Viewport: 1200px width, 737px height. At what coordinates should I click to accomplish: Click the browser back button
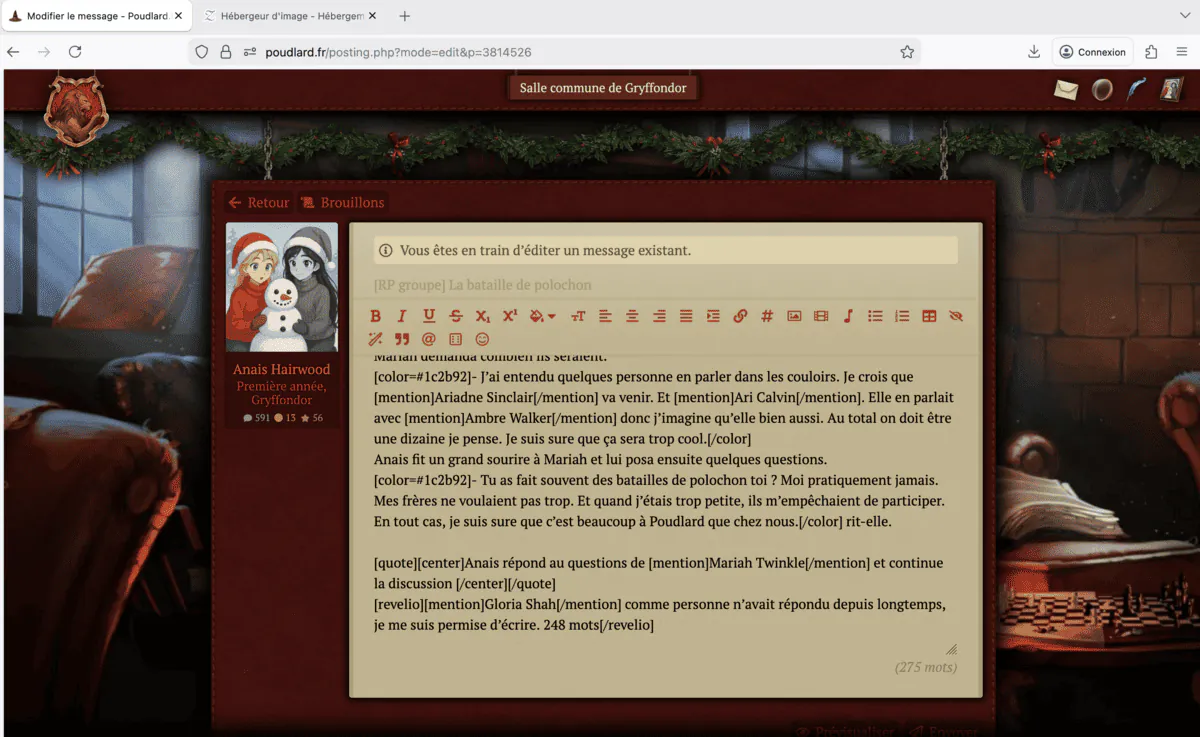13,52
